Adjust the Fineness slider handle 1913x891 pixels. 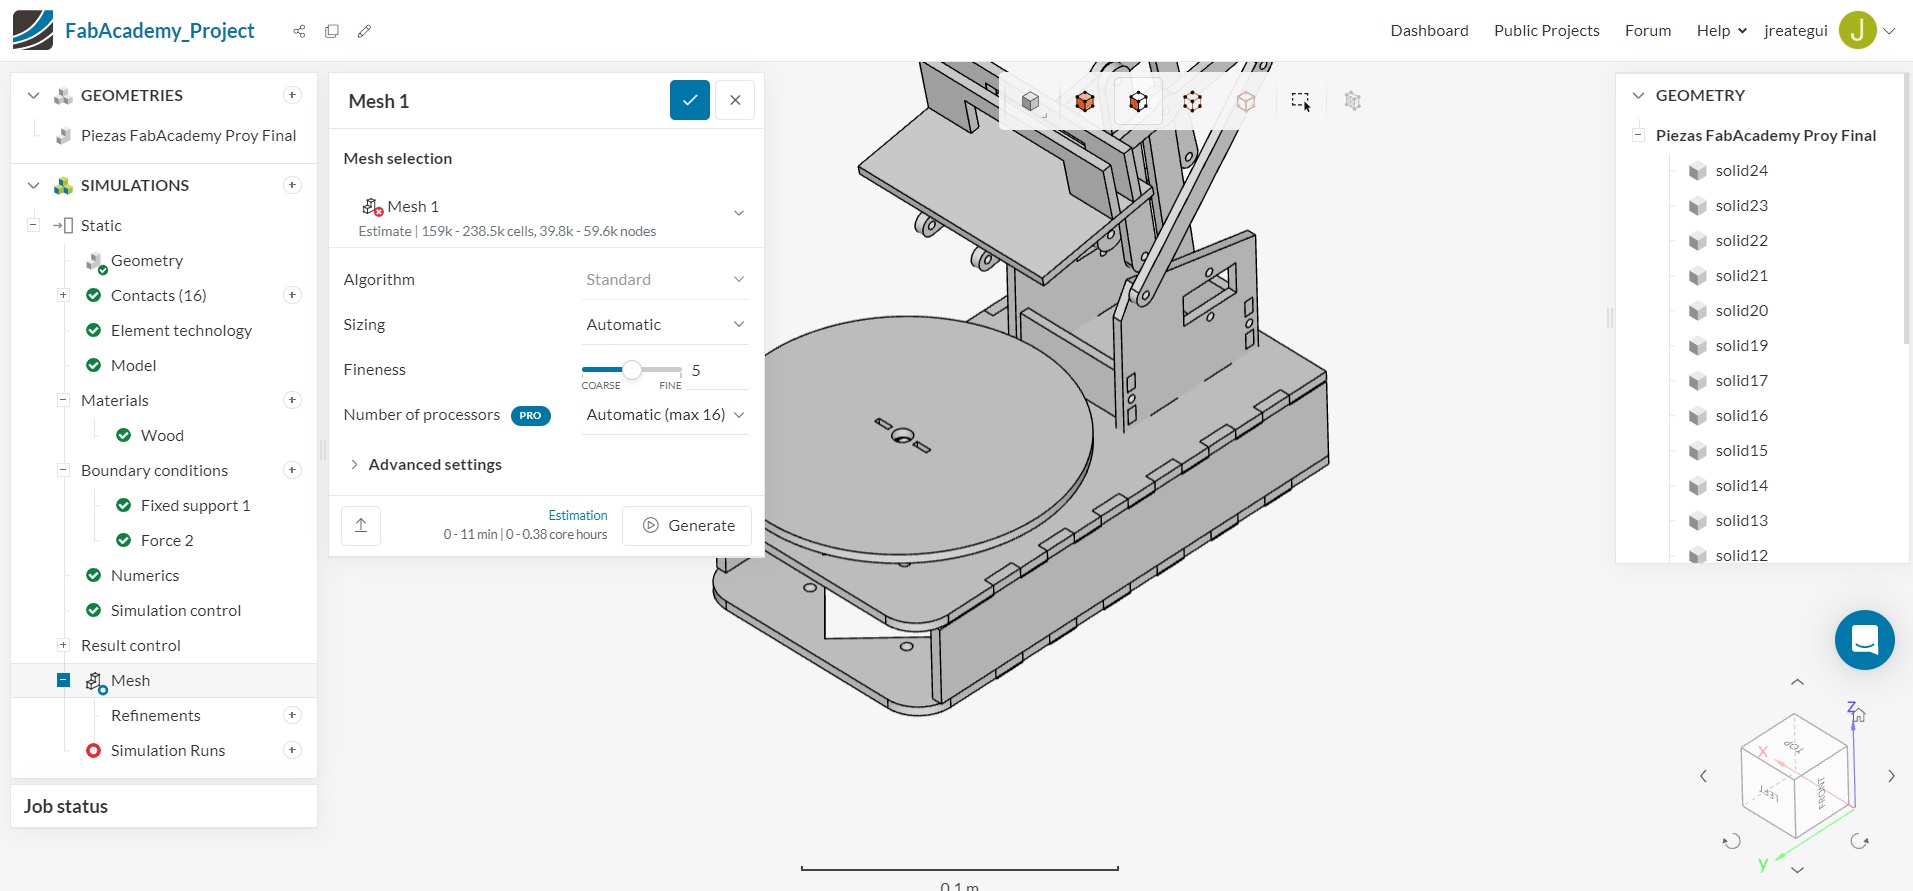pyautogui.click(x=632, y=369)
